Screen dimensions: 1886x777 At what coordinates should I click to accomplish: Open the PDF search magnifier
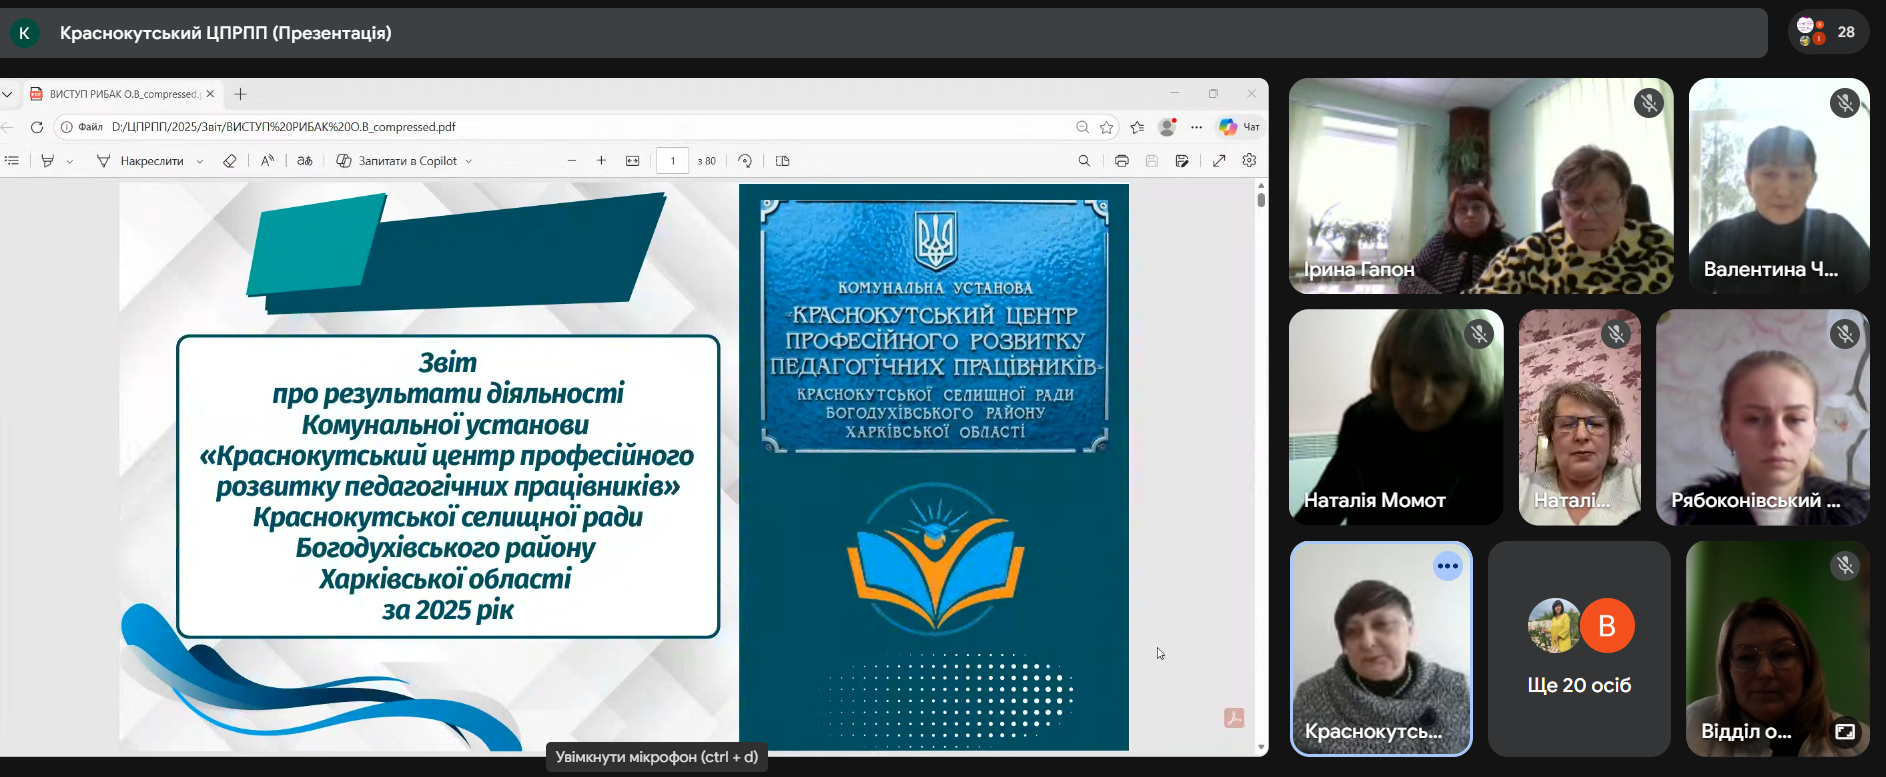[x=1084, y=161]
